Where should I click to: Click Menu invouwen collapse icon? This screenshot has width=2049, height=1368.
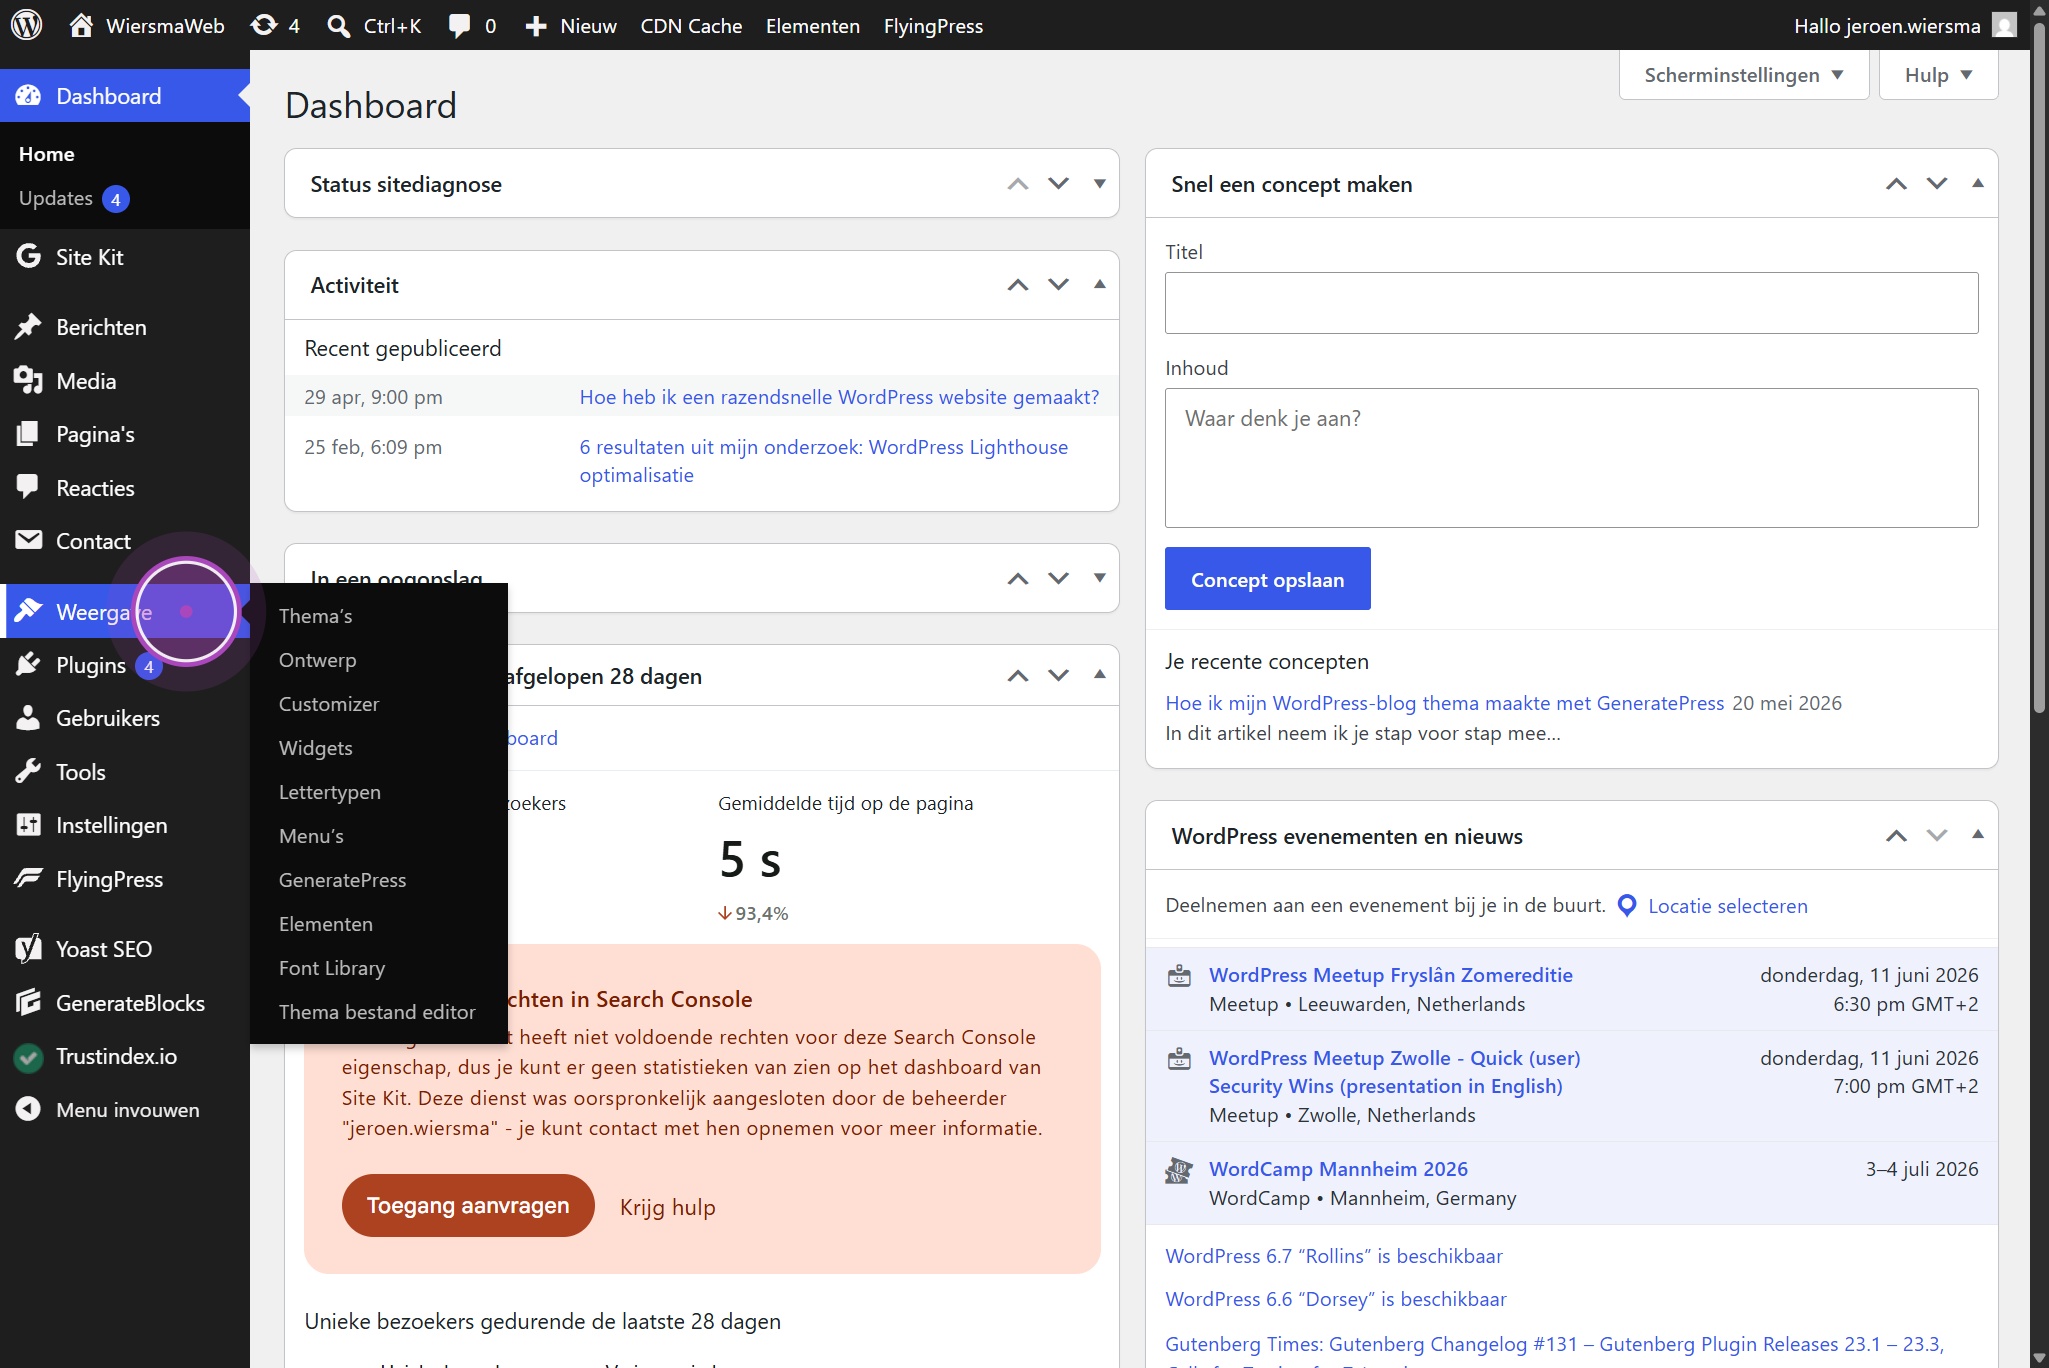pyautogui.click(x=28, y=1109)
